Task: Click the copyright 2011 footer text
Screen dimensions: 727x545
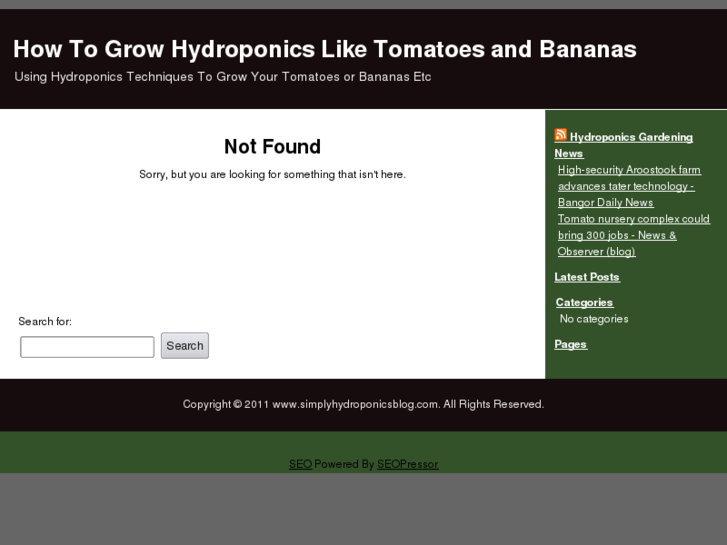Action: (363, 404)
